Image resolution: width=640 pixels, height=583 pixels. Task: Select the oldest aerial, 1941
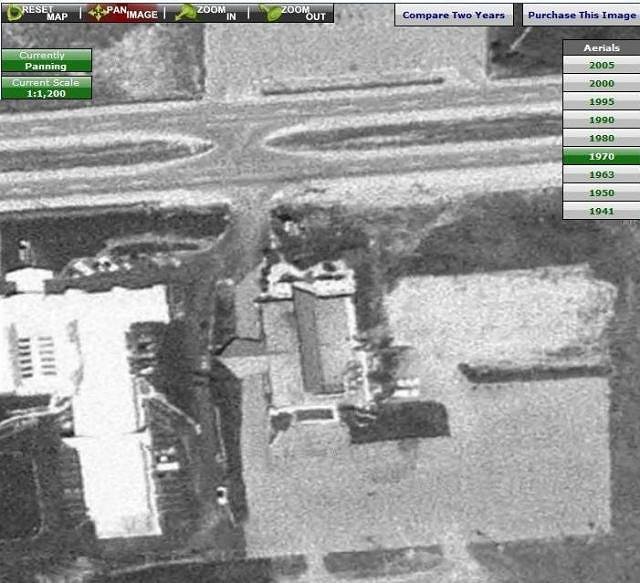point(601,211)
